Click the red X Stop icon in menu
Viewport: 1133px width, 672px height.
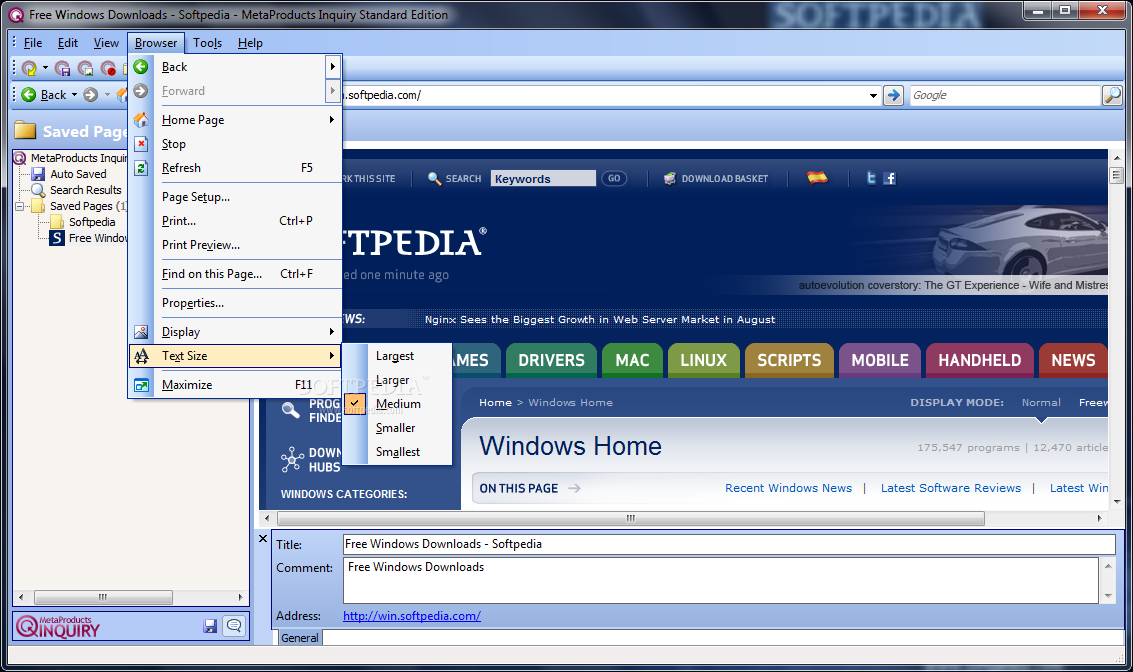point(142,144)
